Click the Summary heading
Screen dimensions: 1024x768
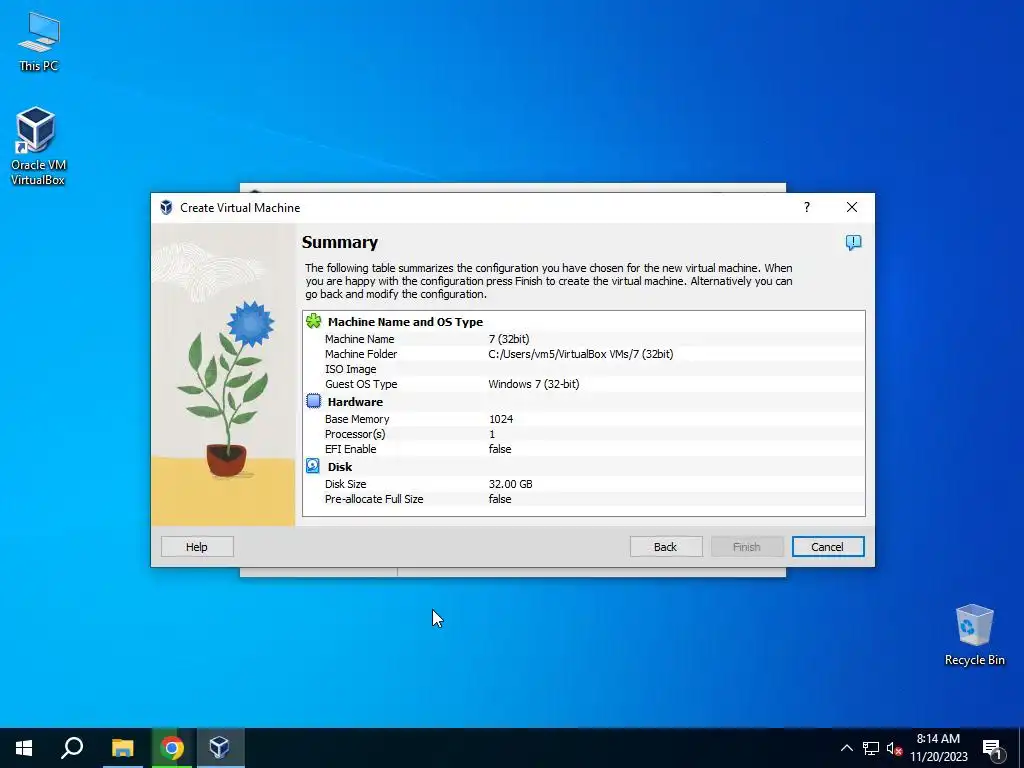340,242
